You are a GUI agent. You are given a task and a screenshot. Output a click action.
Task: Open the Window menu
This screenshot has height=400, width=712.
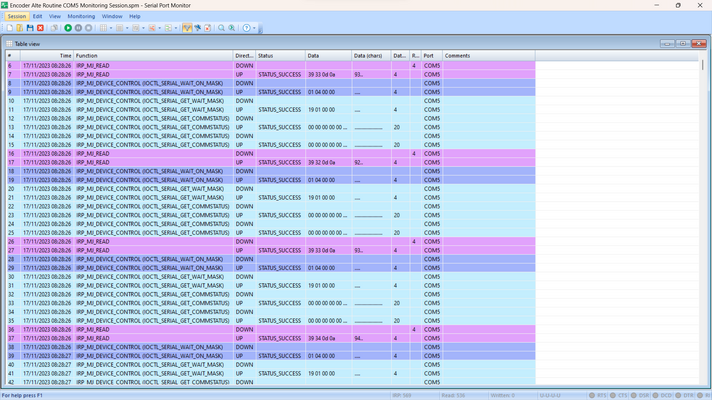point(112,16)
